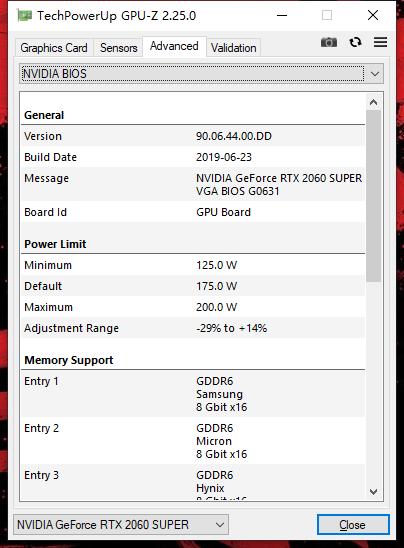Switch to the Sensors tab
The height and width of the screenshot is (548, 404).
click(x=118, y=48)
